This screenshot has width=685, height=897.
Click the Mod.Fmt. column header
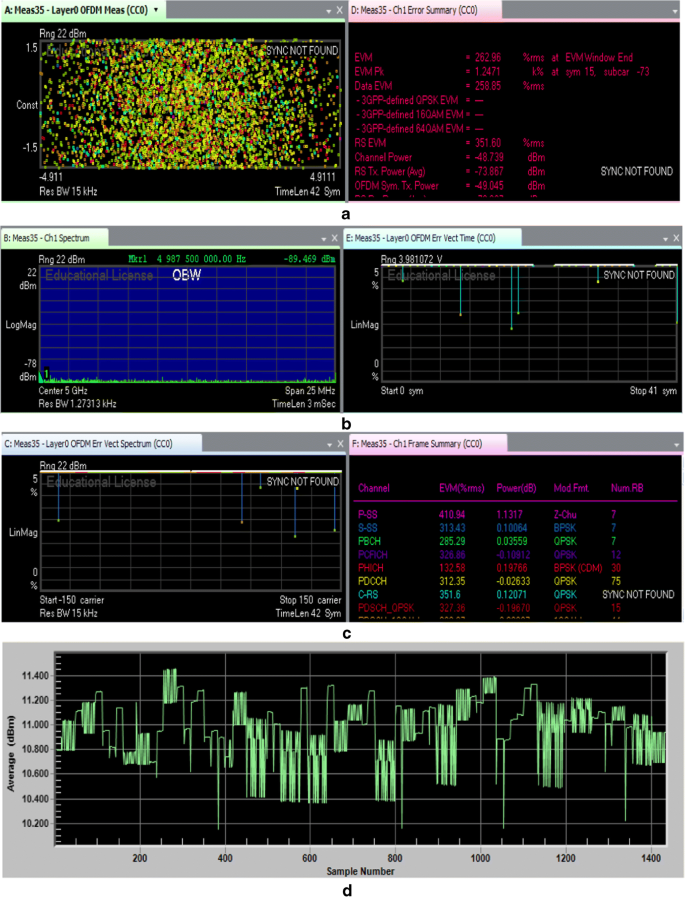click(571, 489)
